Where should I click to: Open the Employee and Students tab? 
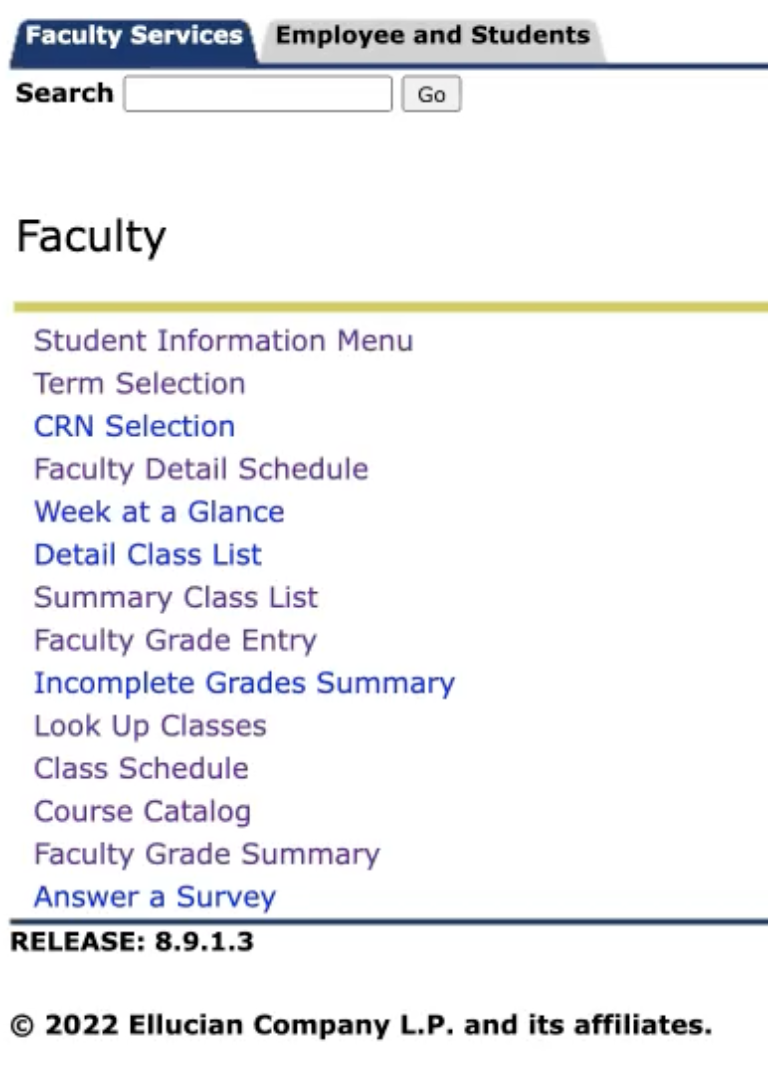432,36
